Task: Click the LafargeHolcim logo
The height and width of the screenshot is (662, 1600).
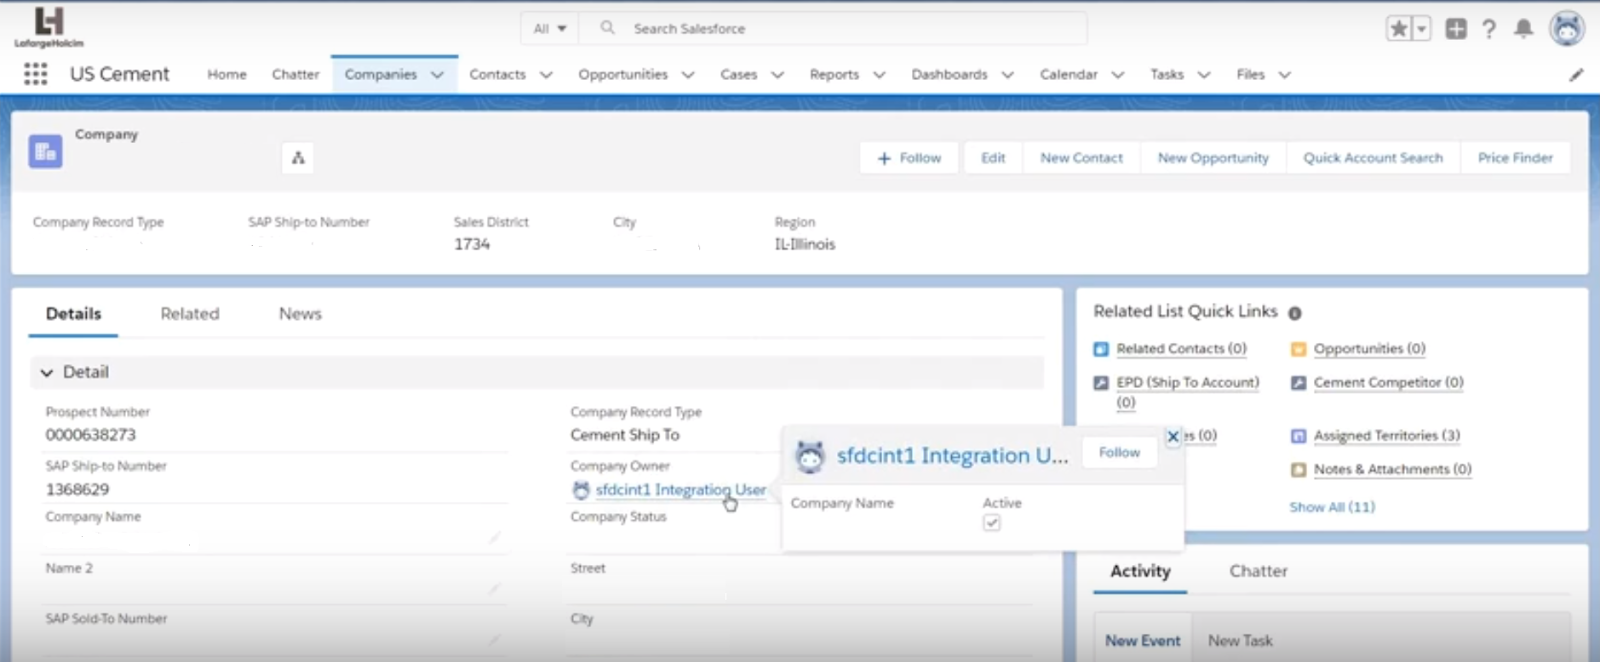Action: point(48,28)
